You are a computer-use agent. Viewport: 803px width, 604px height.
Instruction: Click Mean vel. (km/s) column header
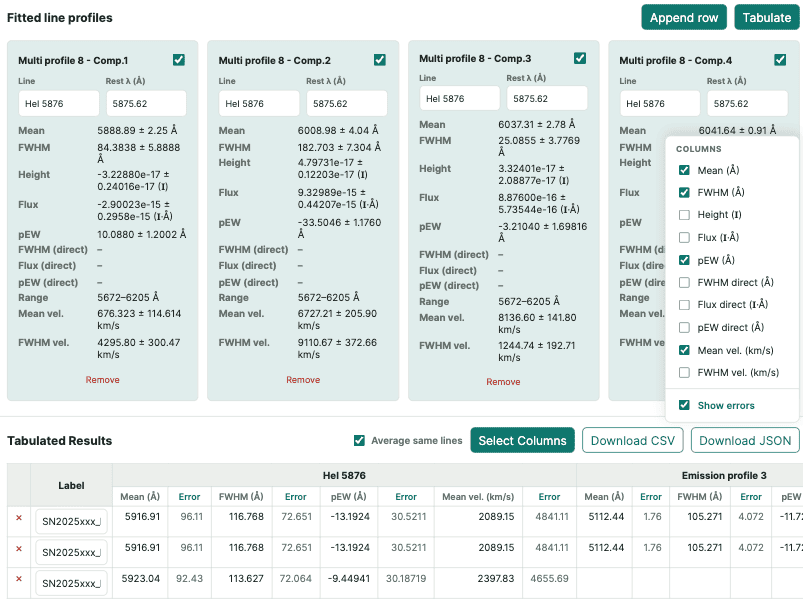[x=478, y=496]
